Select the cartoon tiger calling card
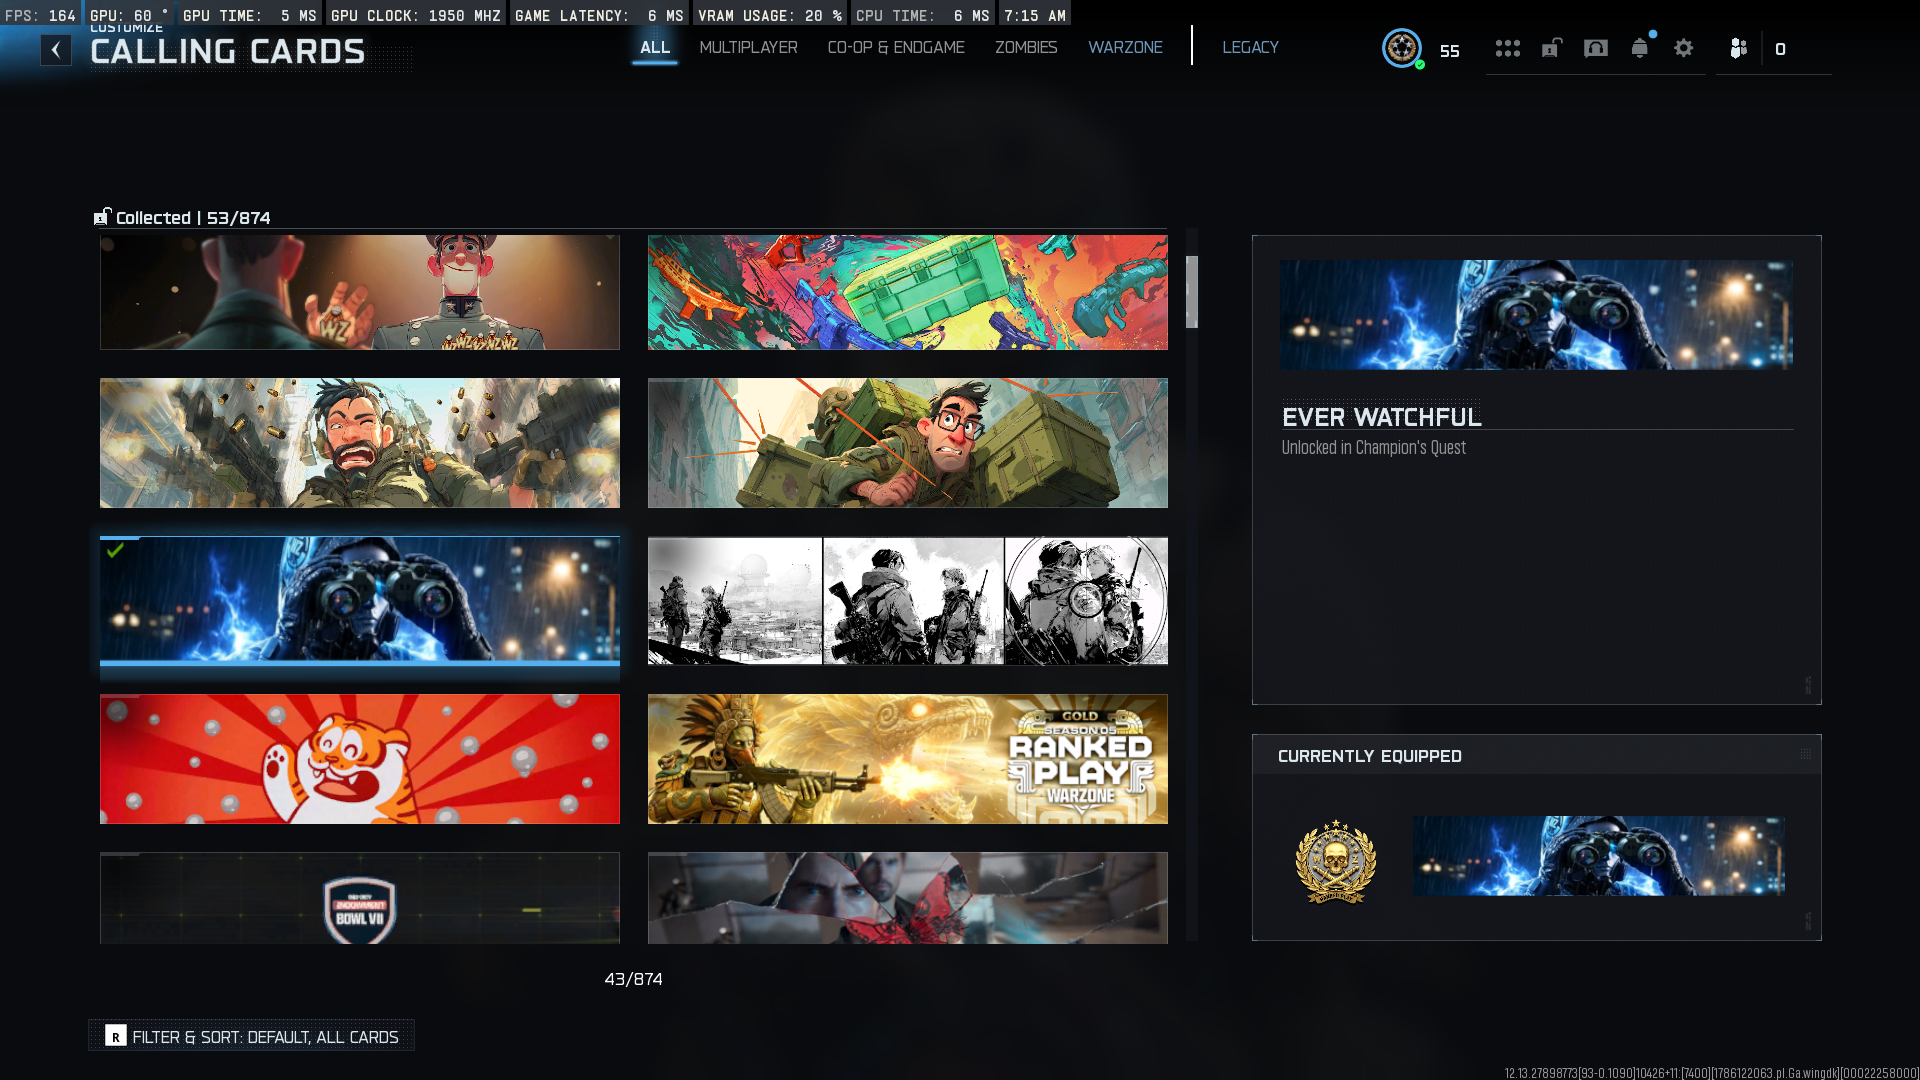This screenshot has height=1080, width=1920. 360,759
